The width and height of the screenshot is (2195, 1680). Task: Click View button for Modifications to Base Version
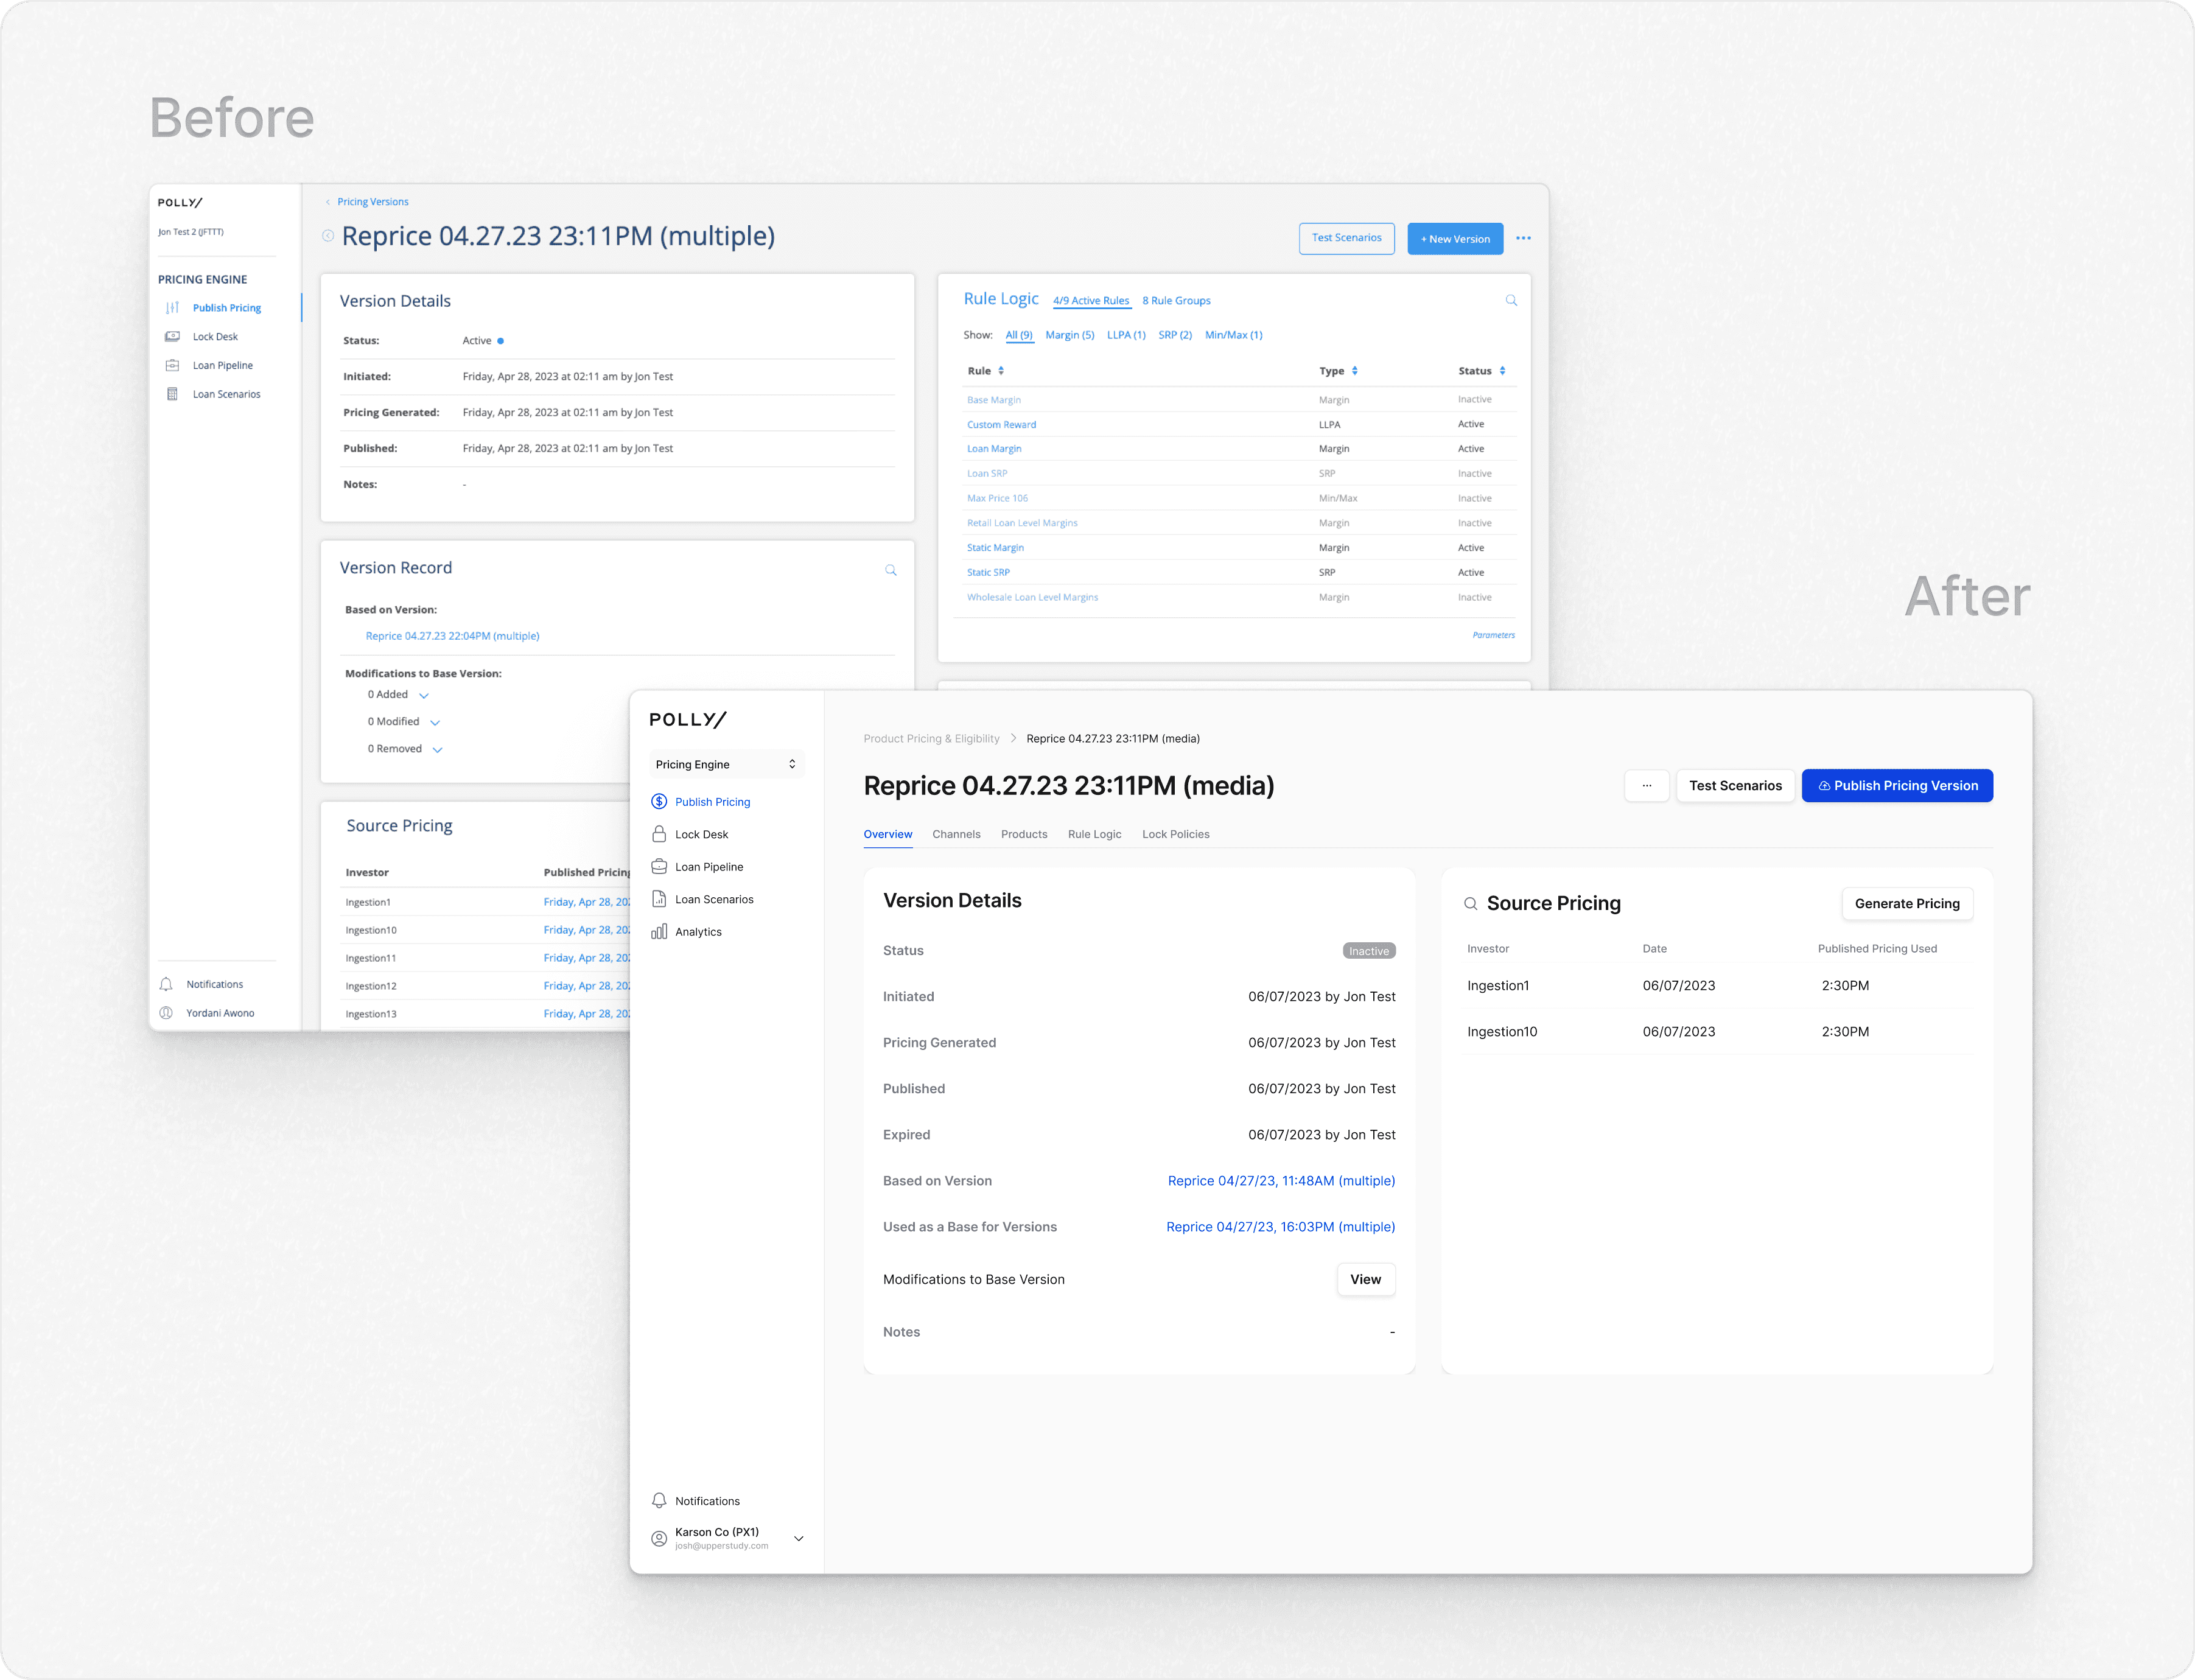1365,1279
